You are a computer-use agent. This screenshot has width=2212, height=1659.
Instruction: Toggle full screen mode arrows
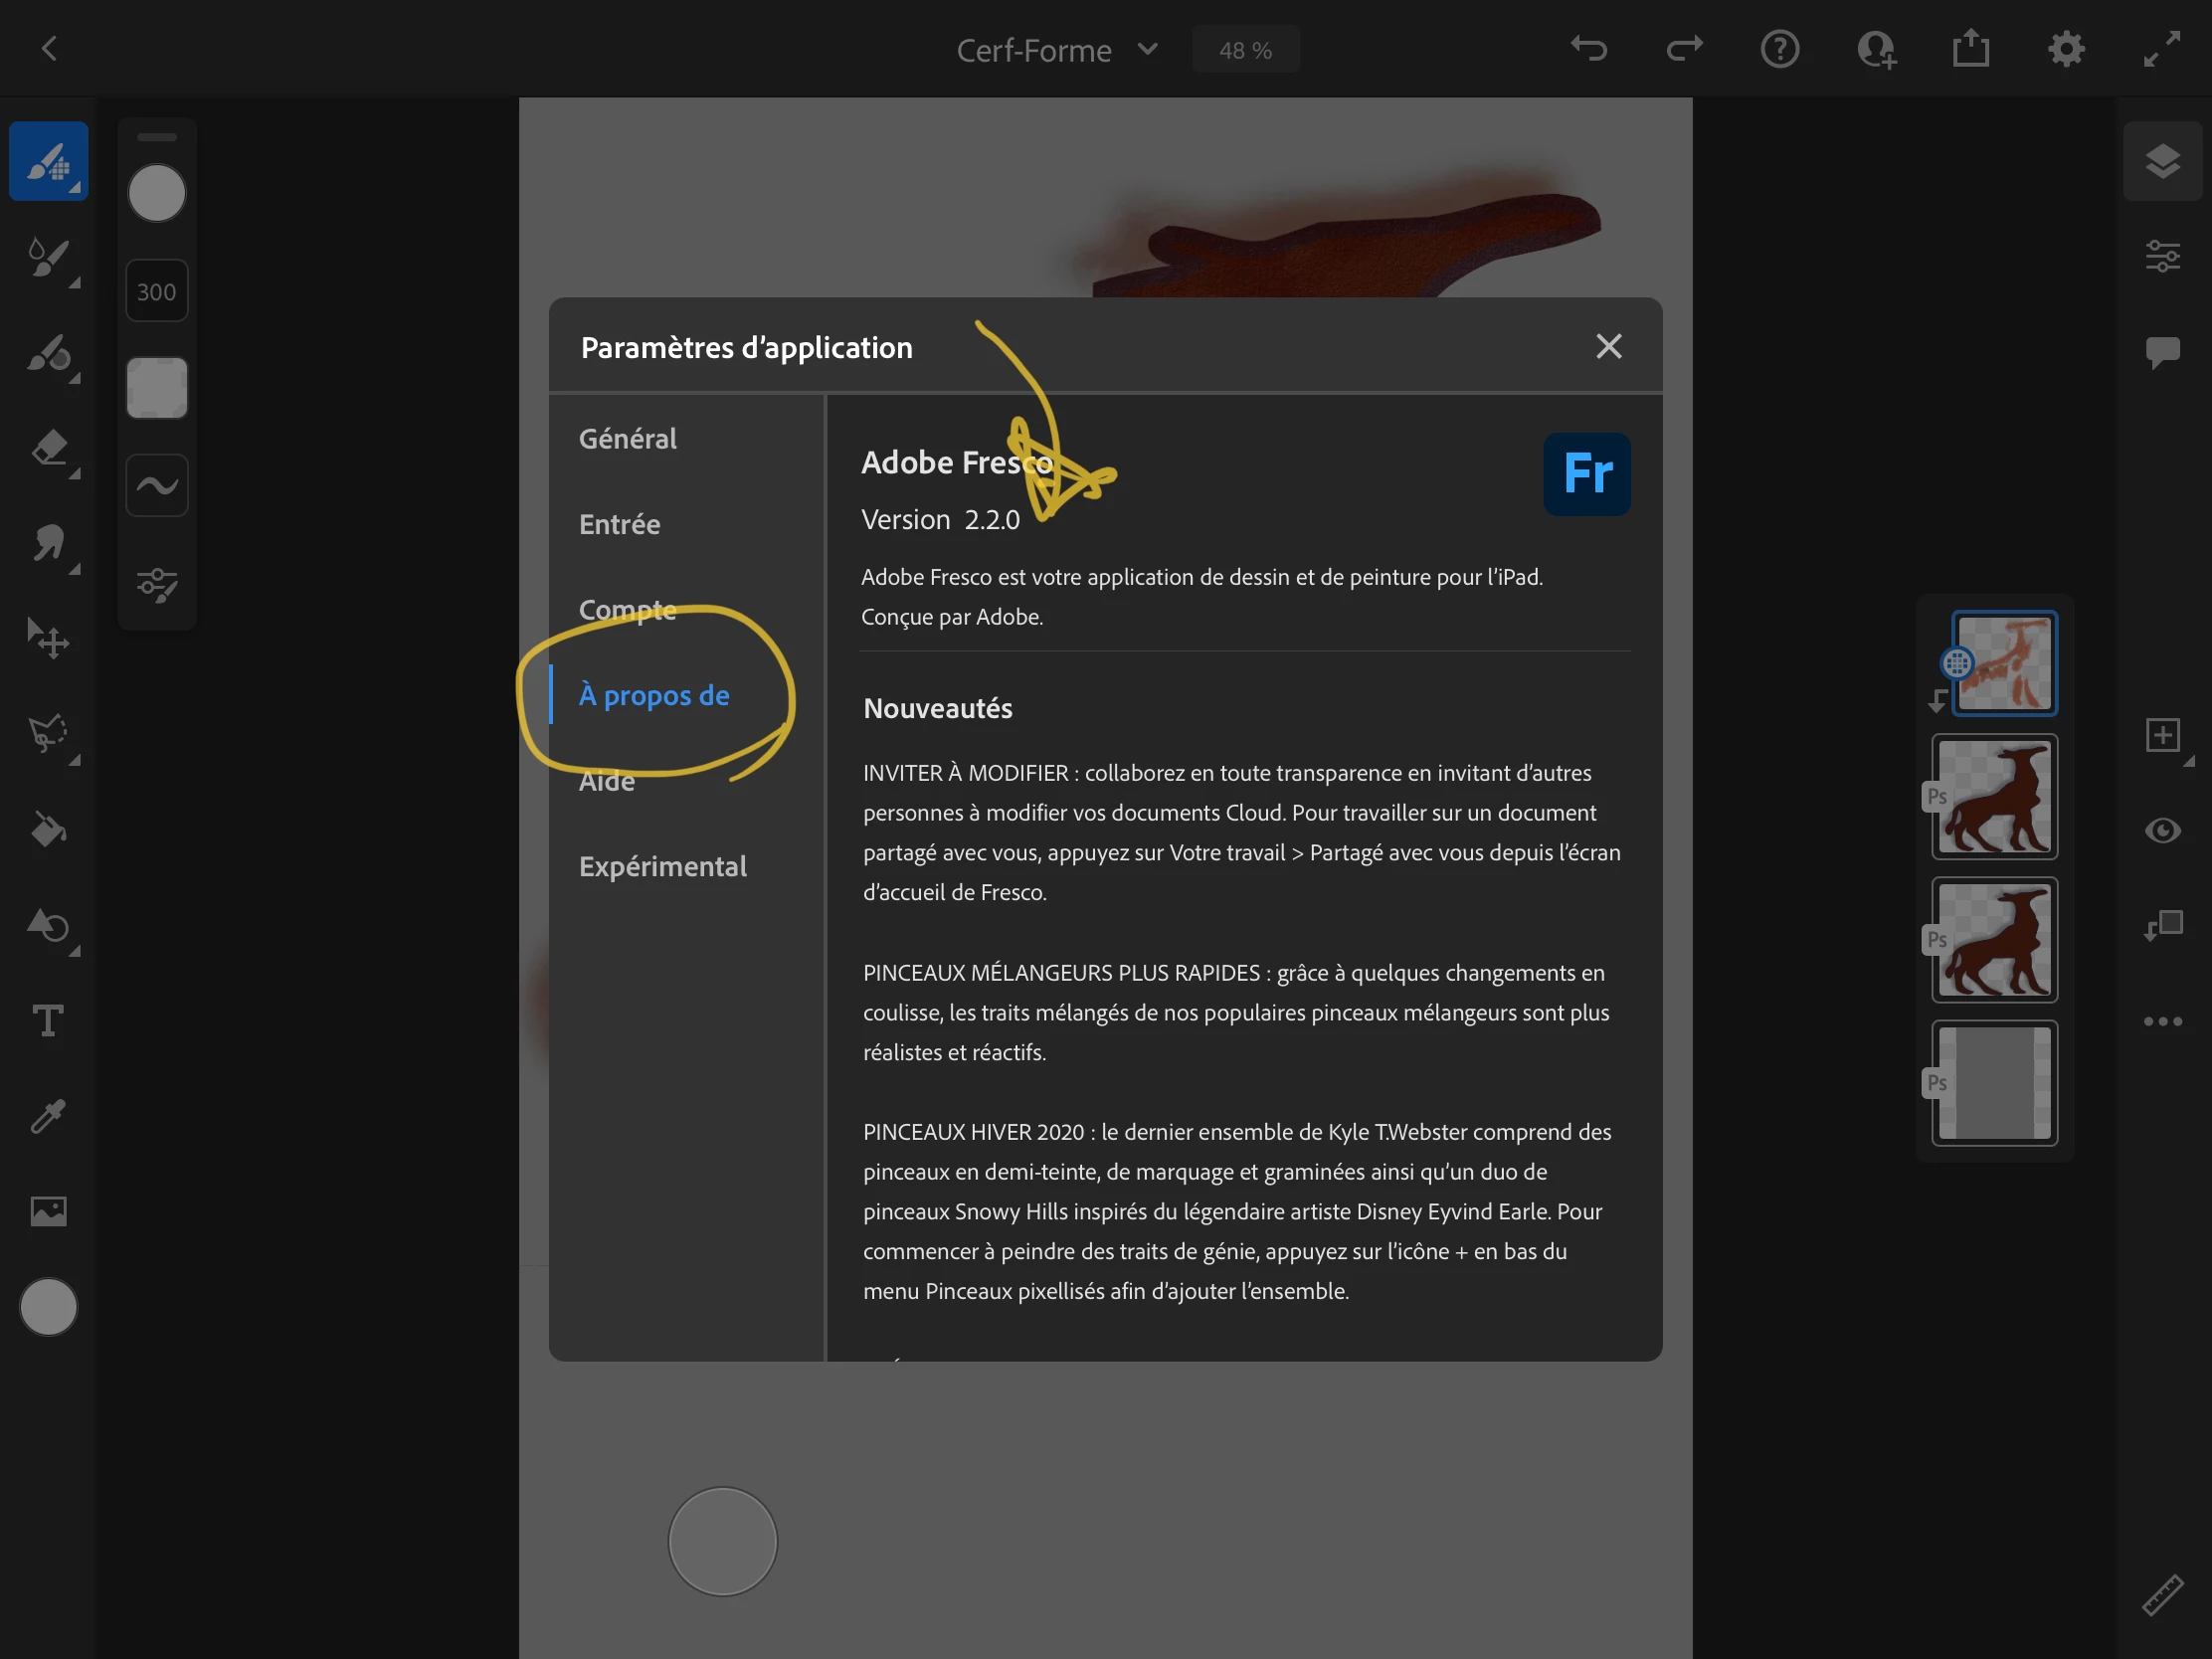2162,49
